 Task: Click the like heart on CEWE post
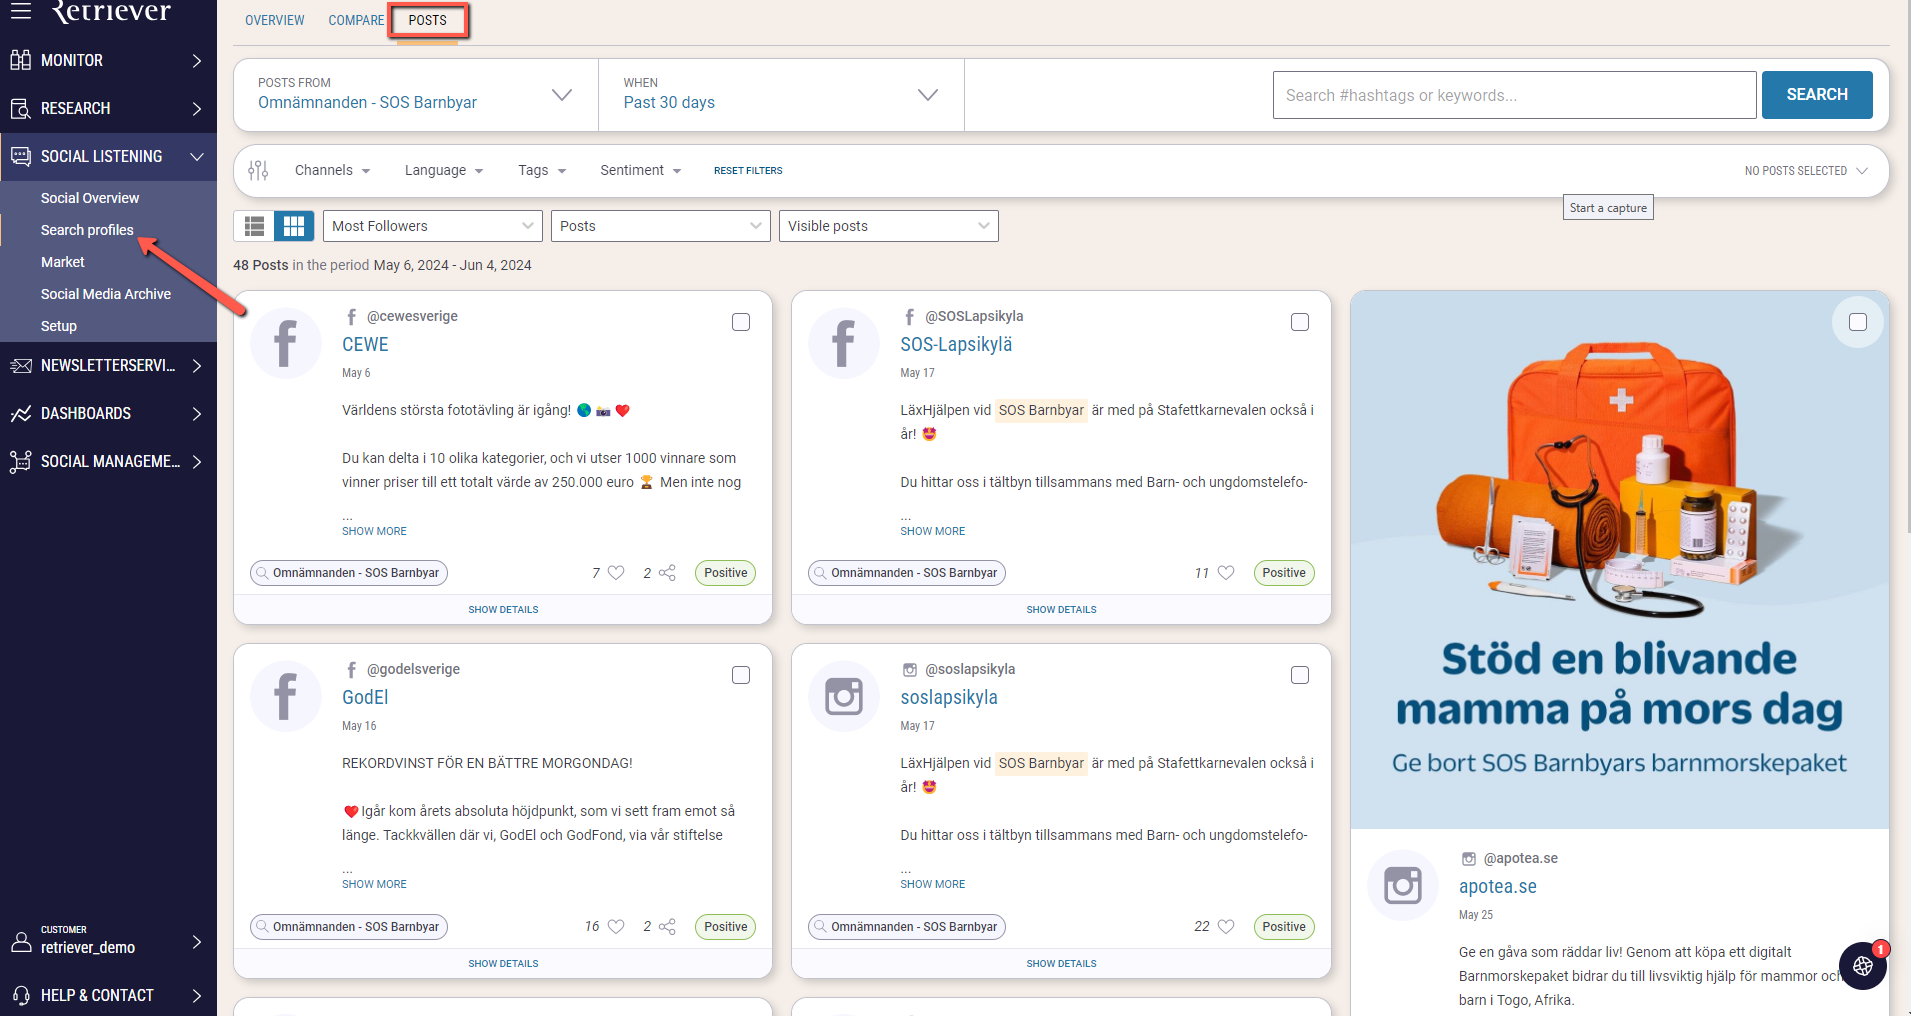pos(616,573)
